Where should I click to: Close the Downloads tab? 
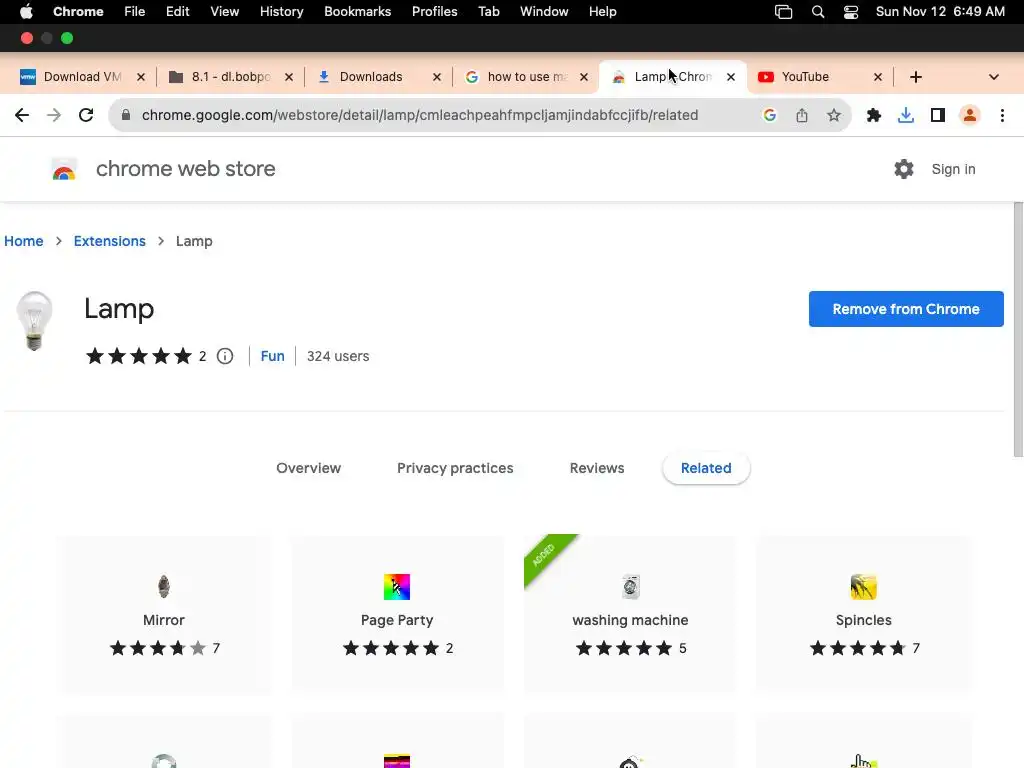[436, 77]
